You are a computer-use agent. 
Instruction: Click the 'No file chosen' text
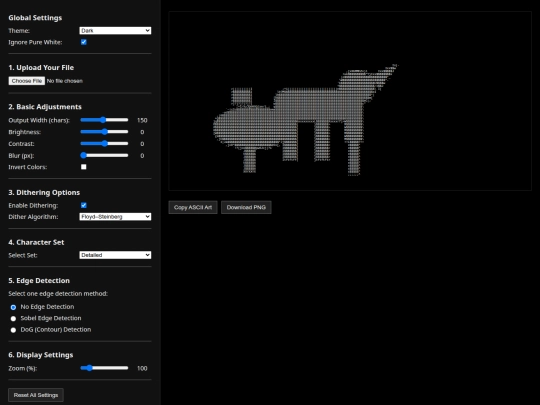click(65, 81)
